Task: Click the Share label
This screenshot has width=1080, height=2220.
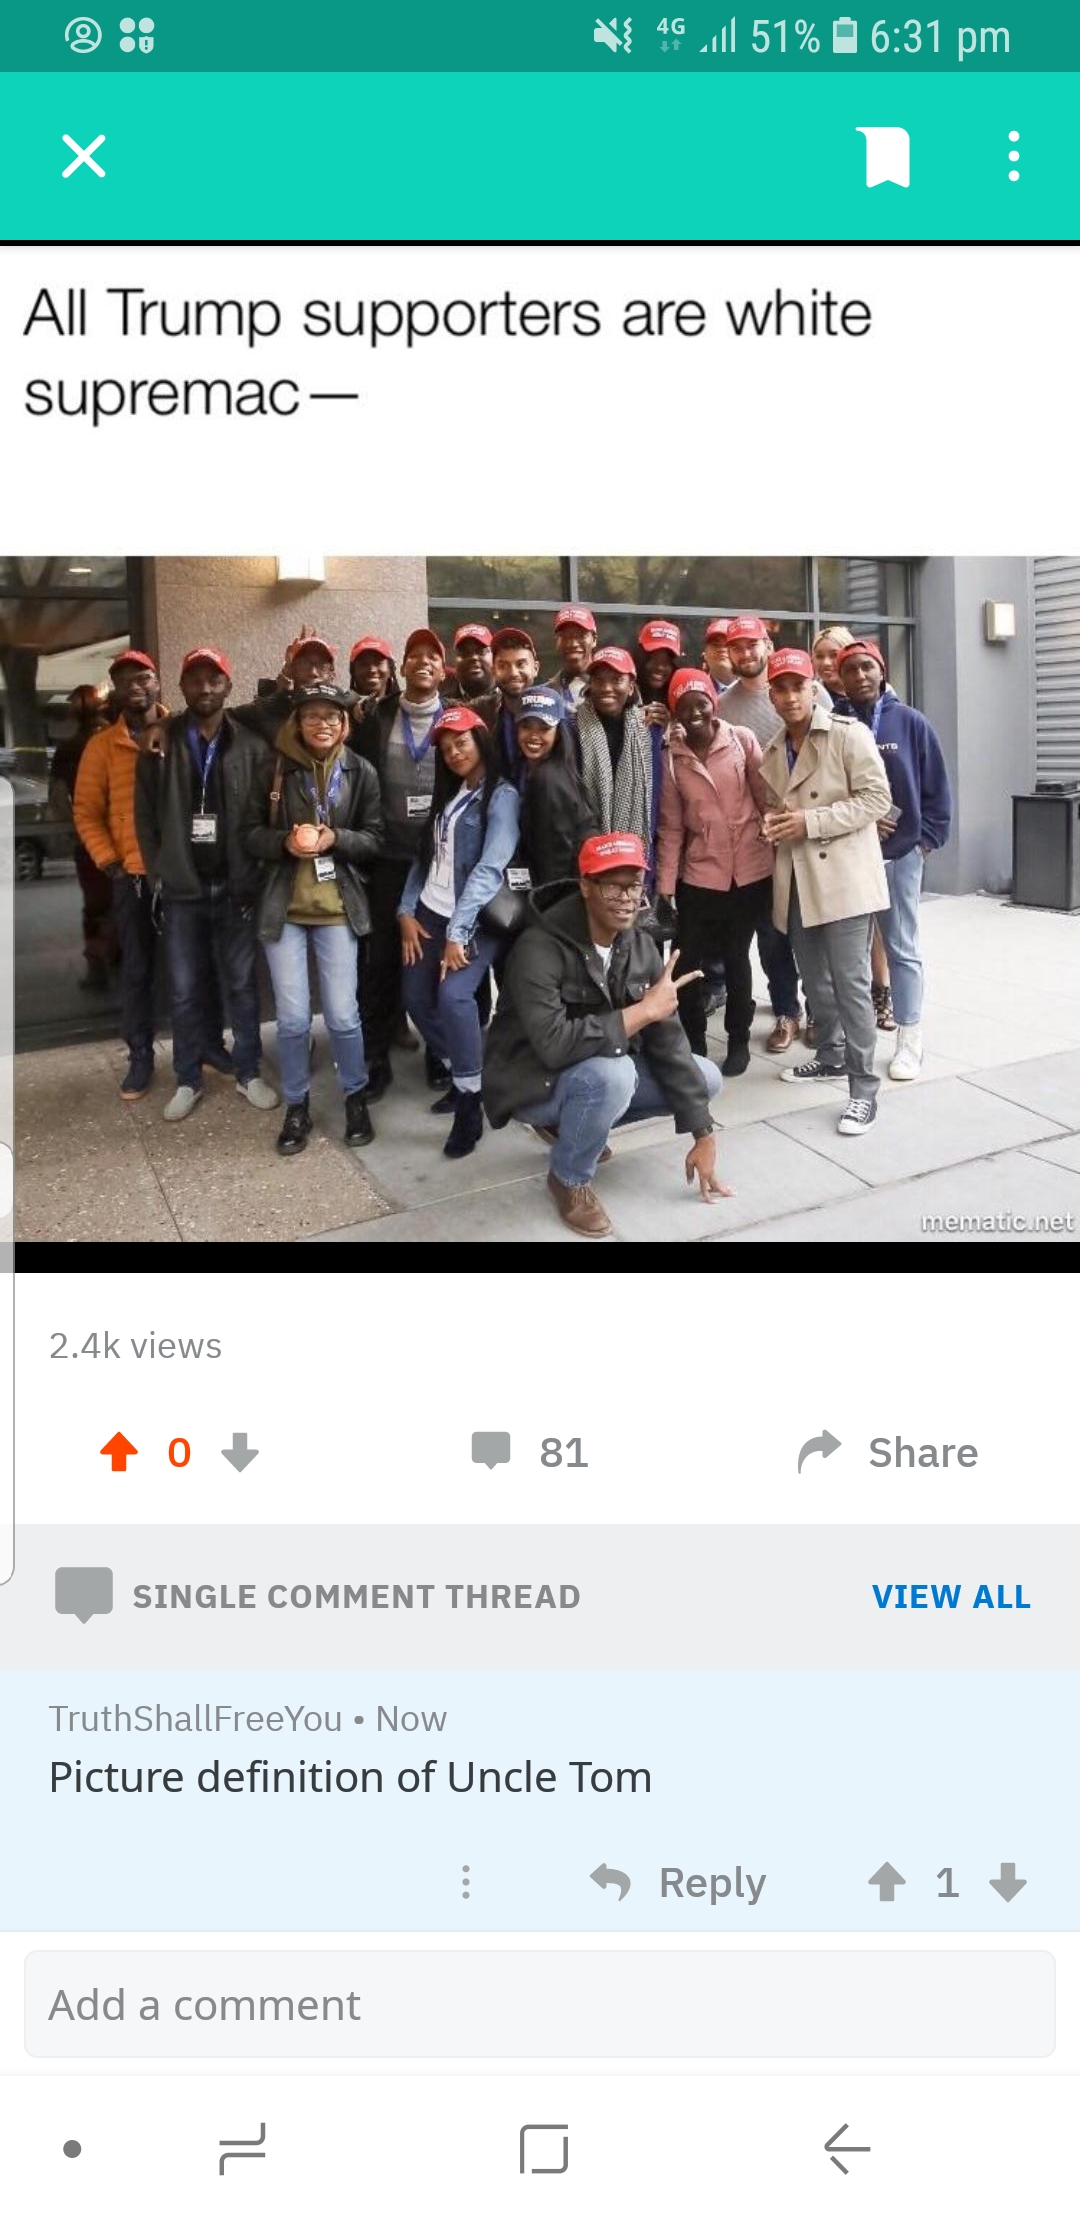Action: 923,1452
